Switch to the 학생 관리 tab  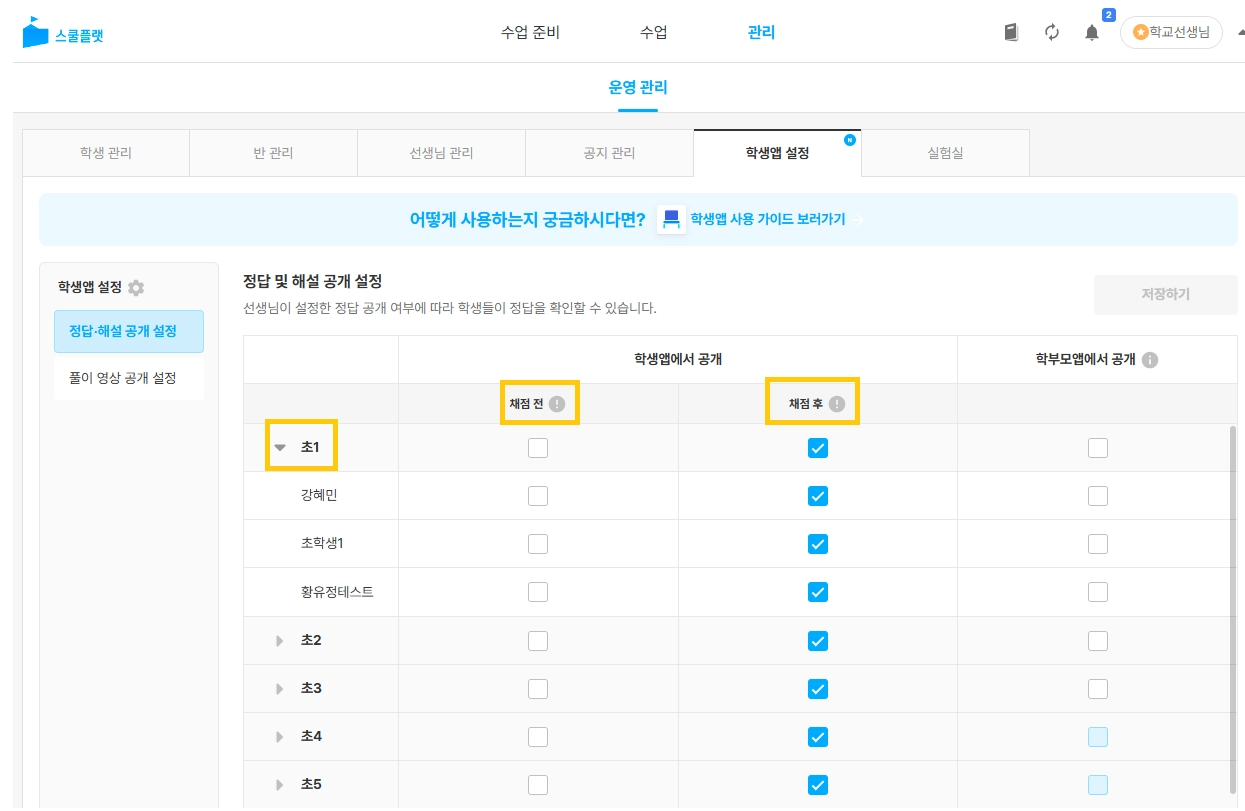pos(106,153)
